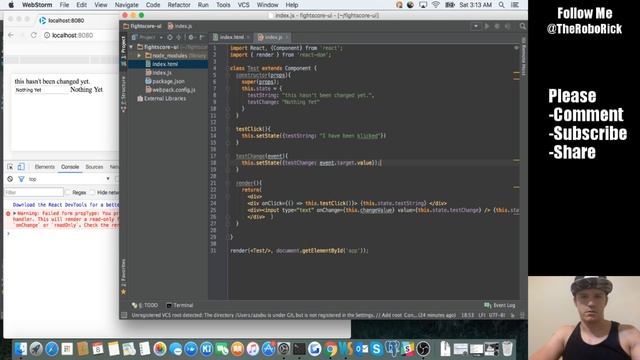Toggle the Structure tool window side tab
The width and height of the screenshot is (640, 360).
click(123, 94)
